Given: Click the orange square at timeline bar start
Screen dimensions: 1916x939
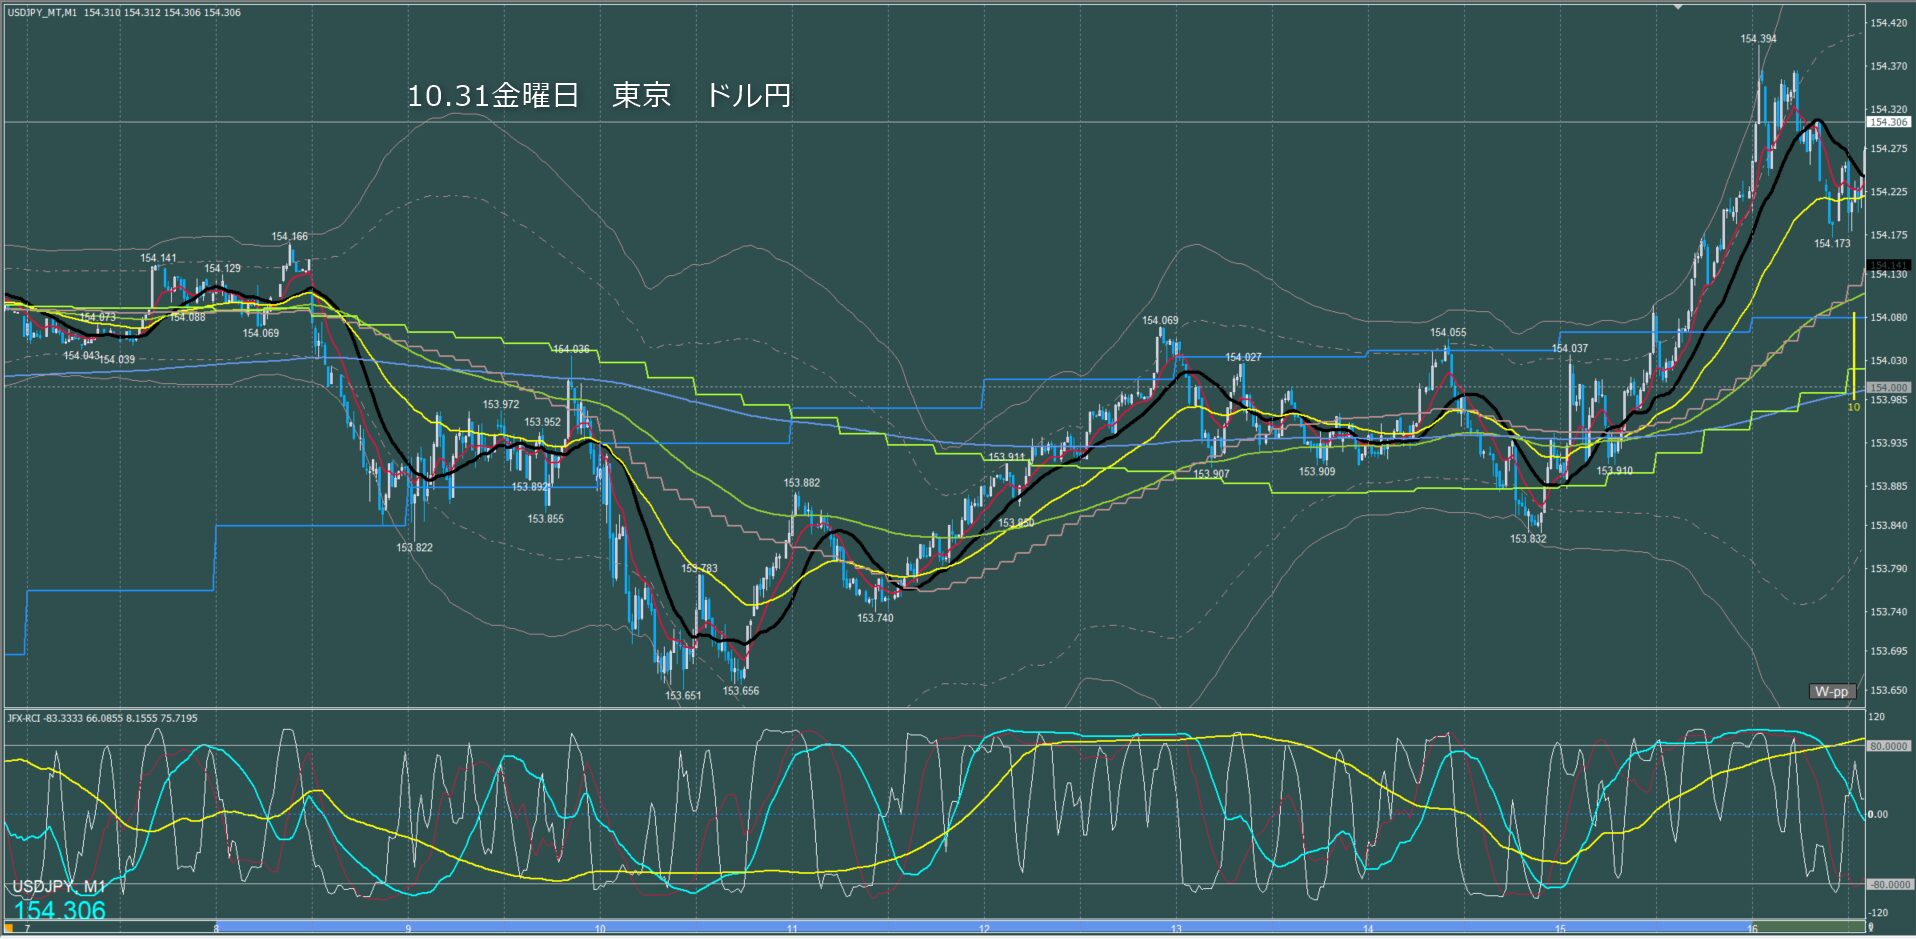Looking at the screenshot, I should [9, 929].
